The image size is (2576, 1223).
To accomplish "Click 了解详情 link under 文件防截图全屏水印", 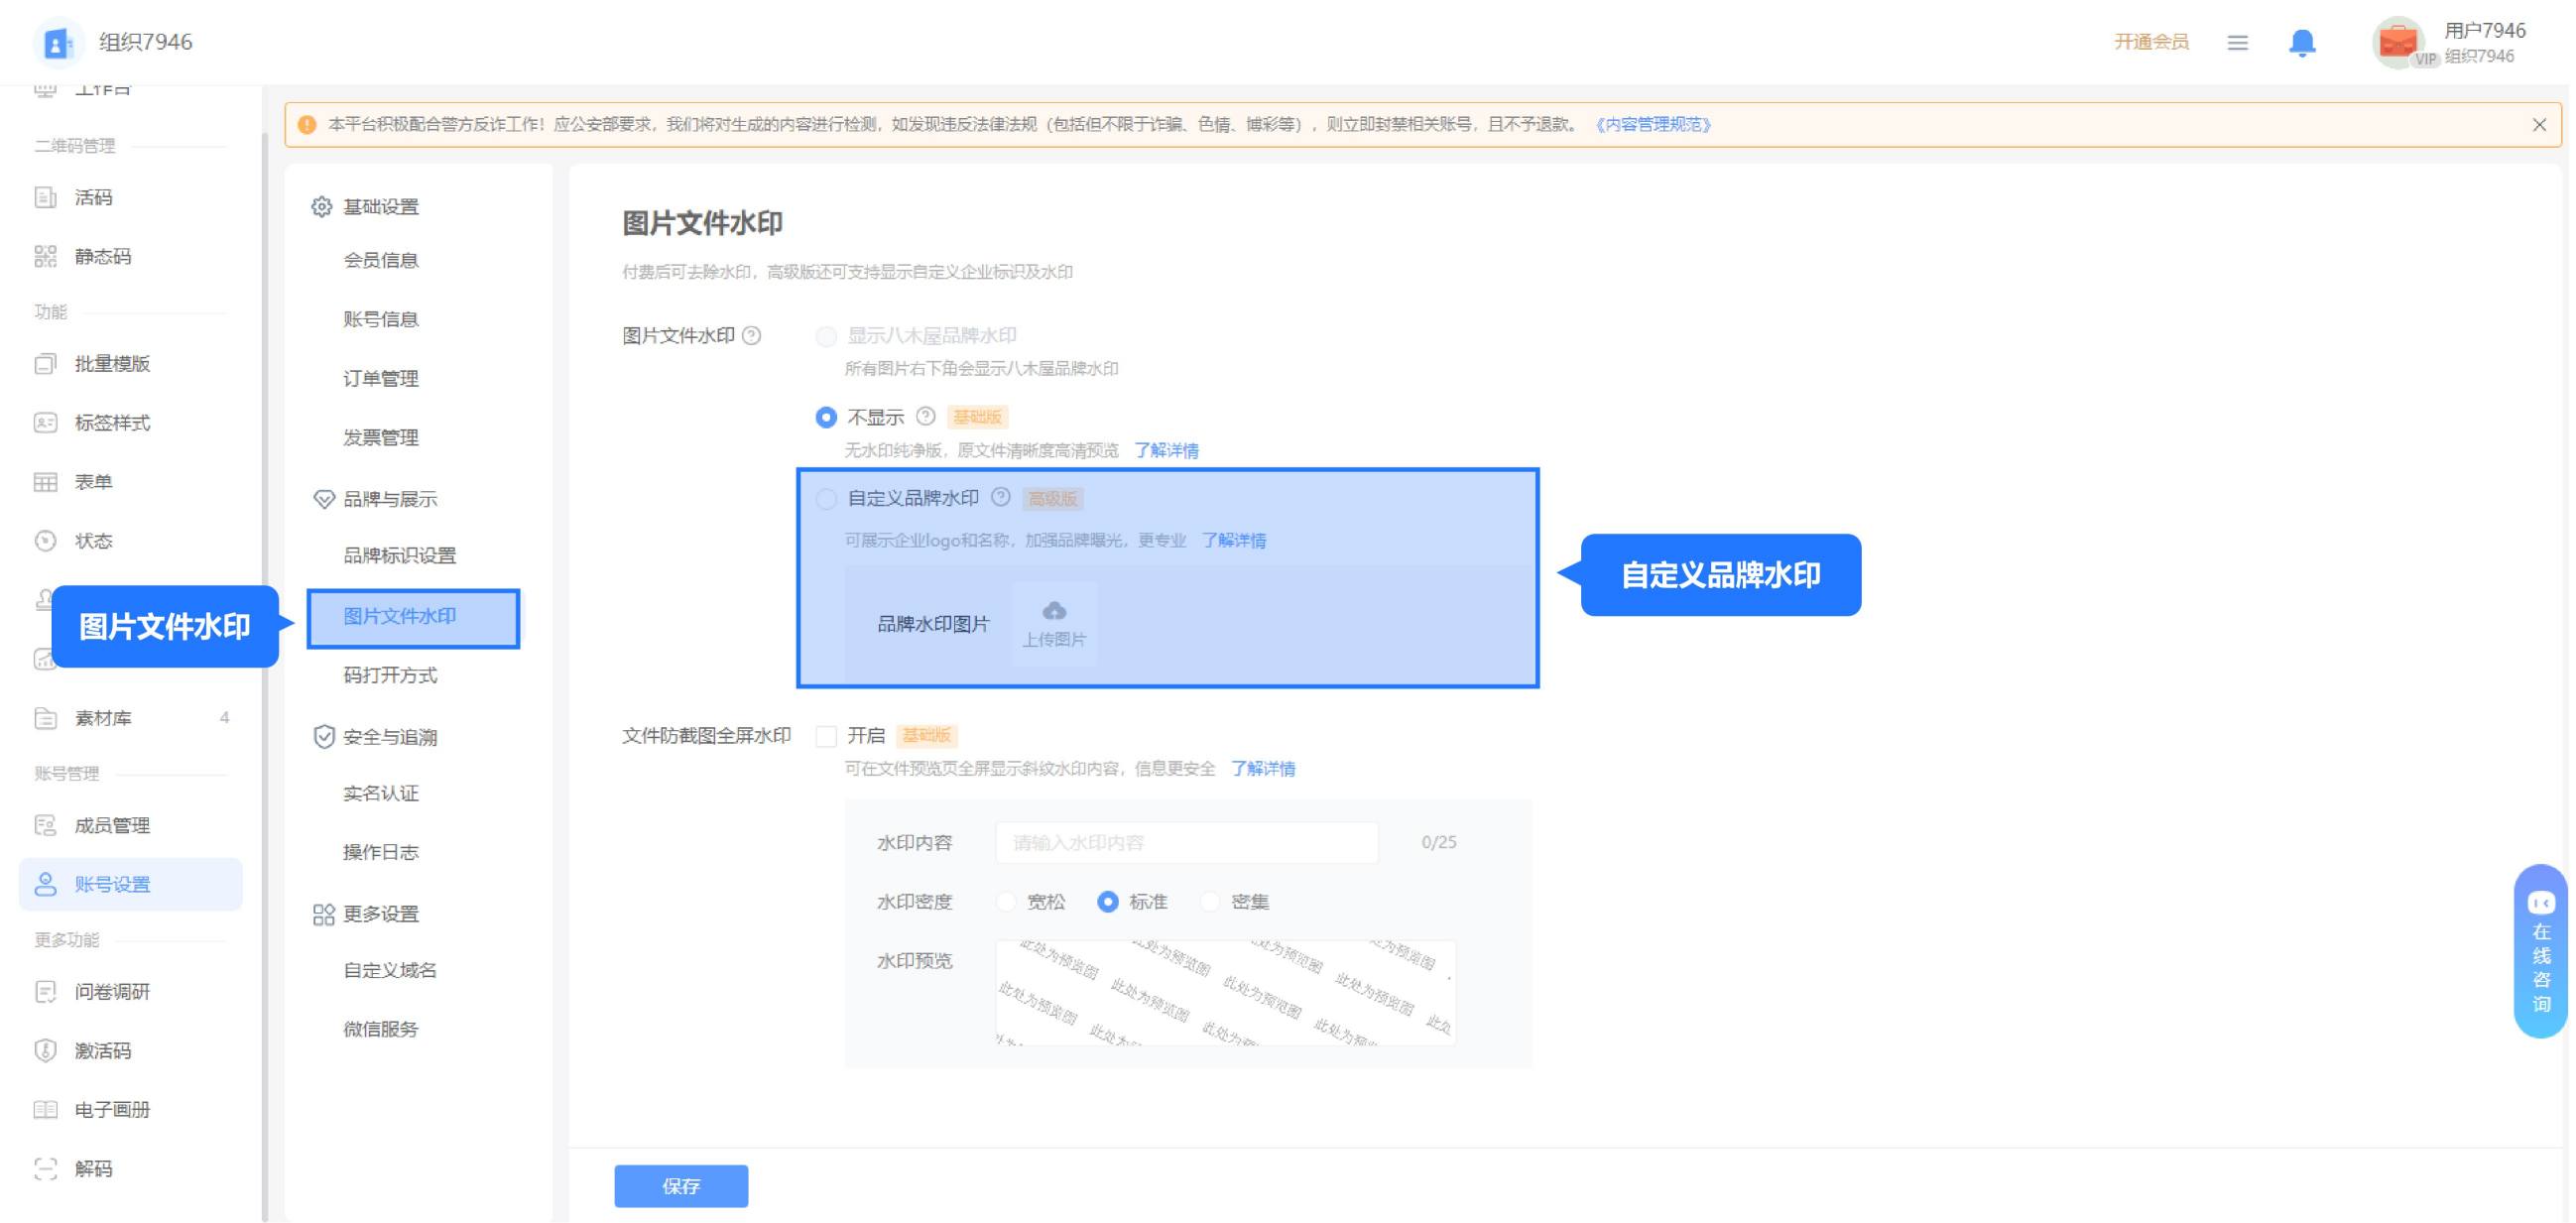I will click(x=1263, y=768).
